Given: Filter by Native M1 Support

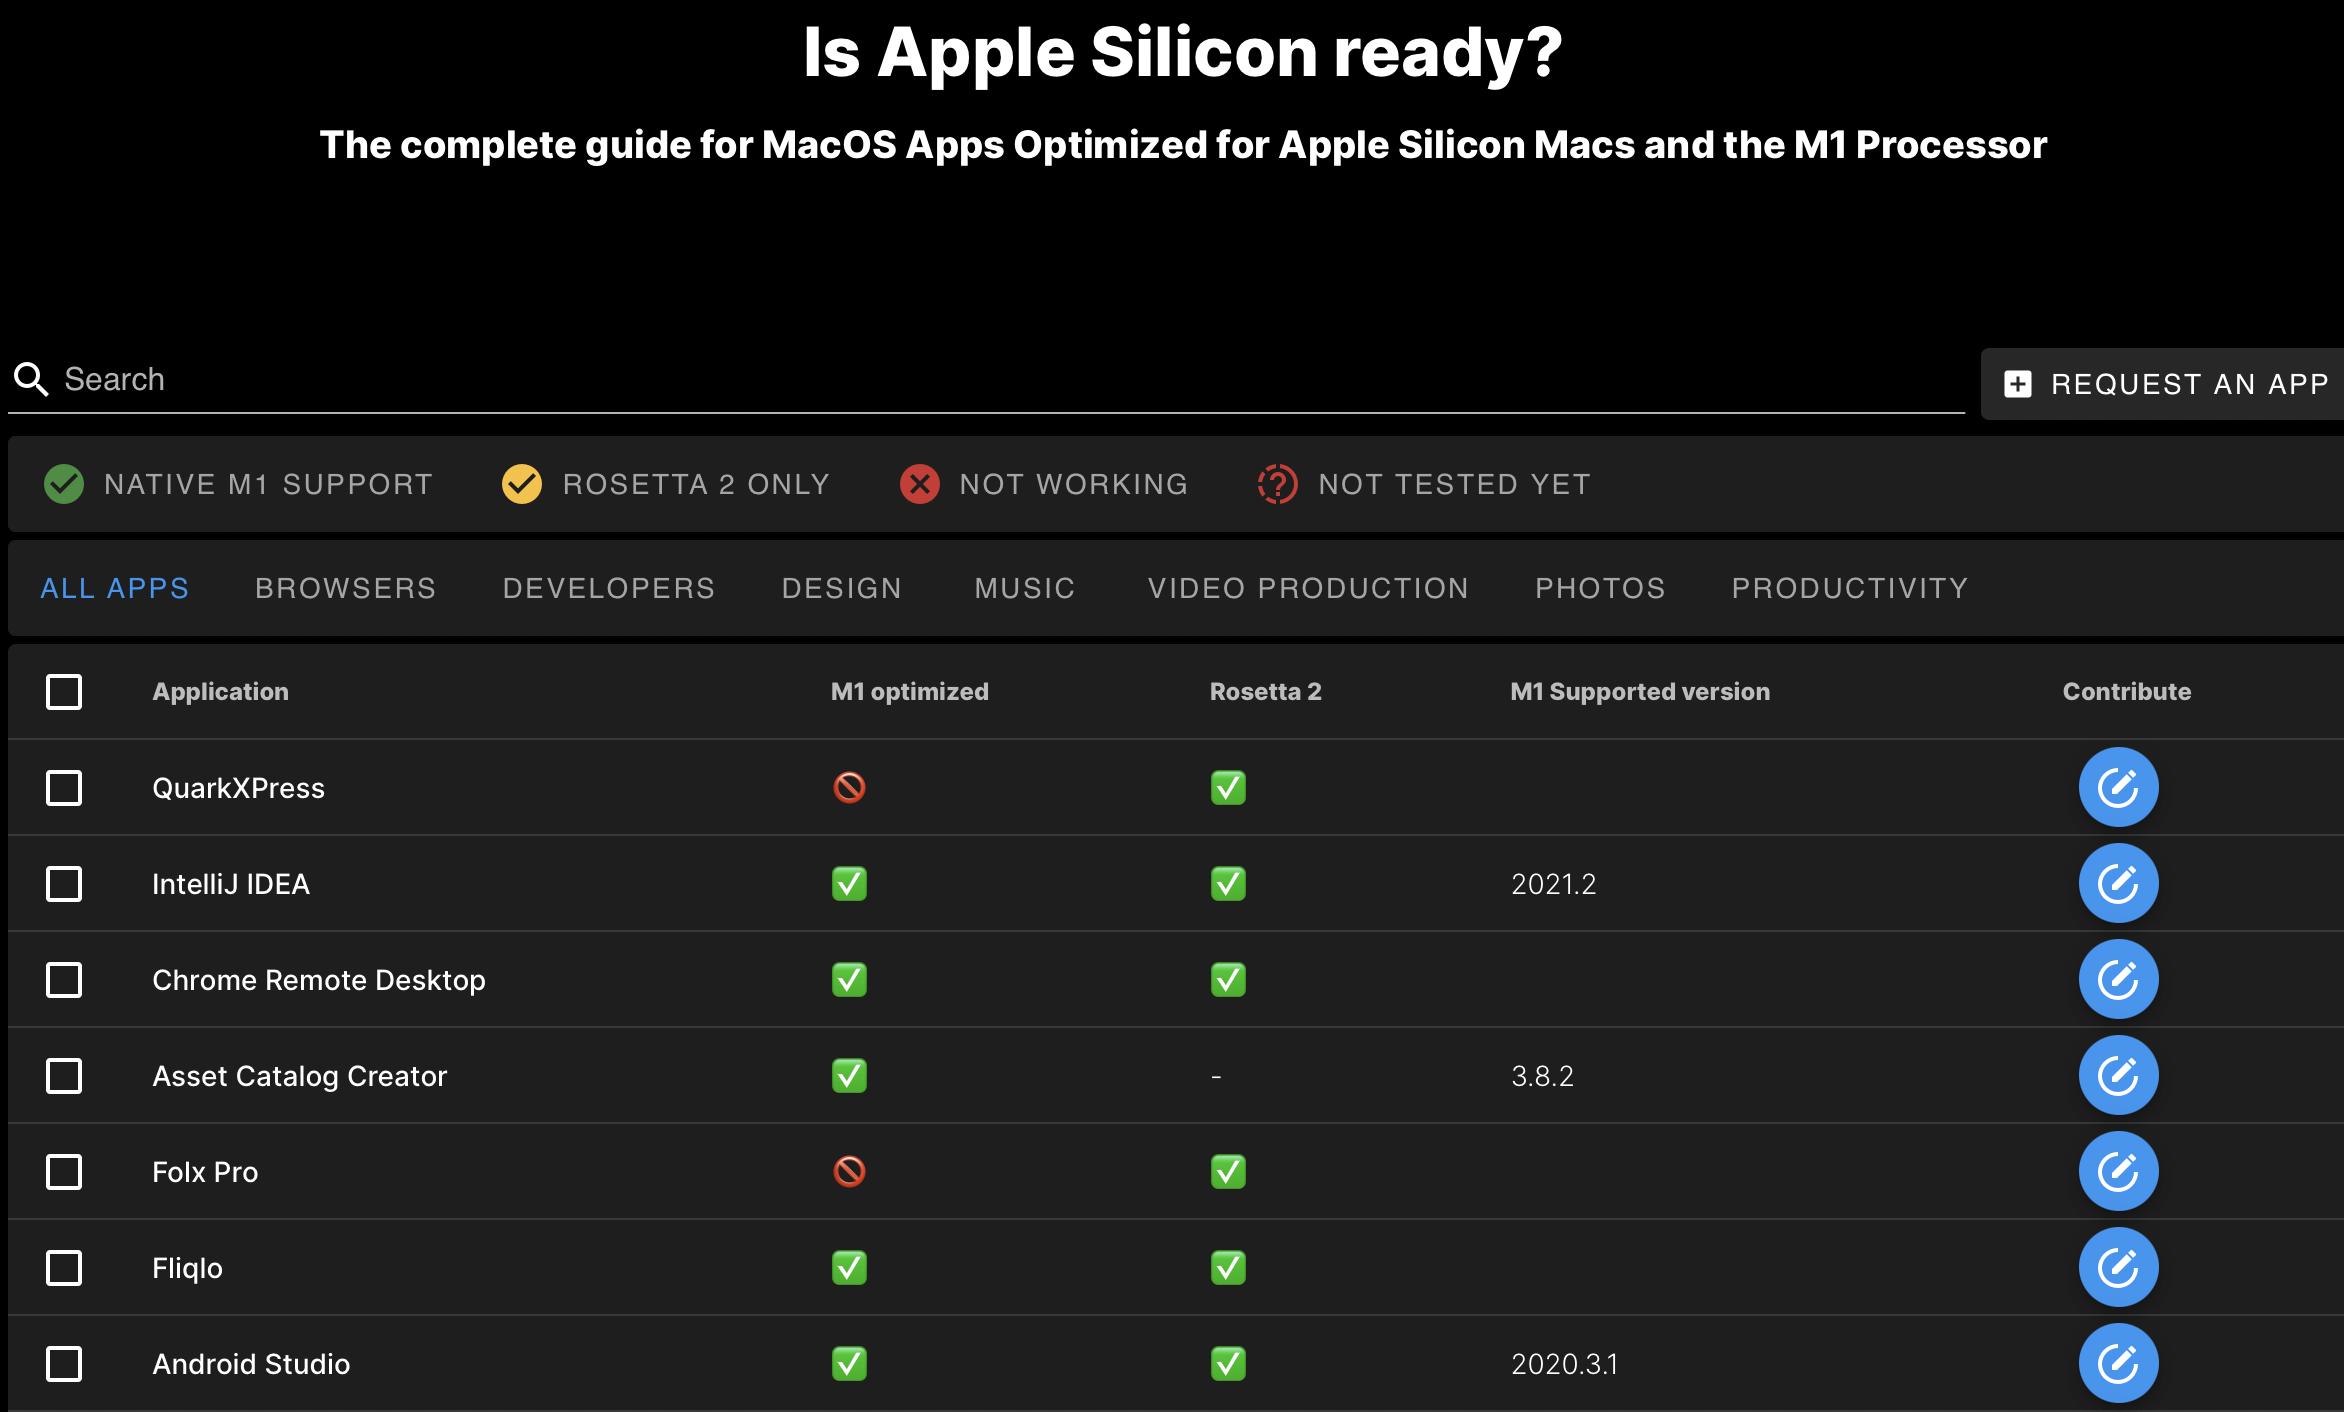Looking at the screenshot, I should point(238,484).
